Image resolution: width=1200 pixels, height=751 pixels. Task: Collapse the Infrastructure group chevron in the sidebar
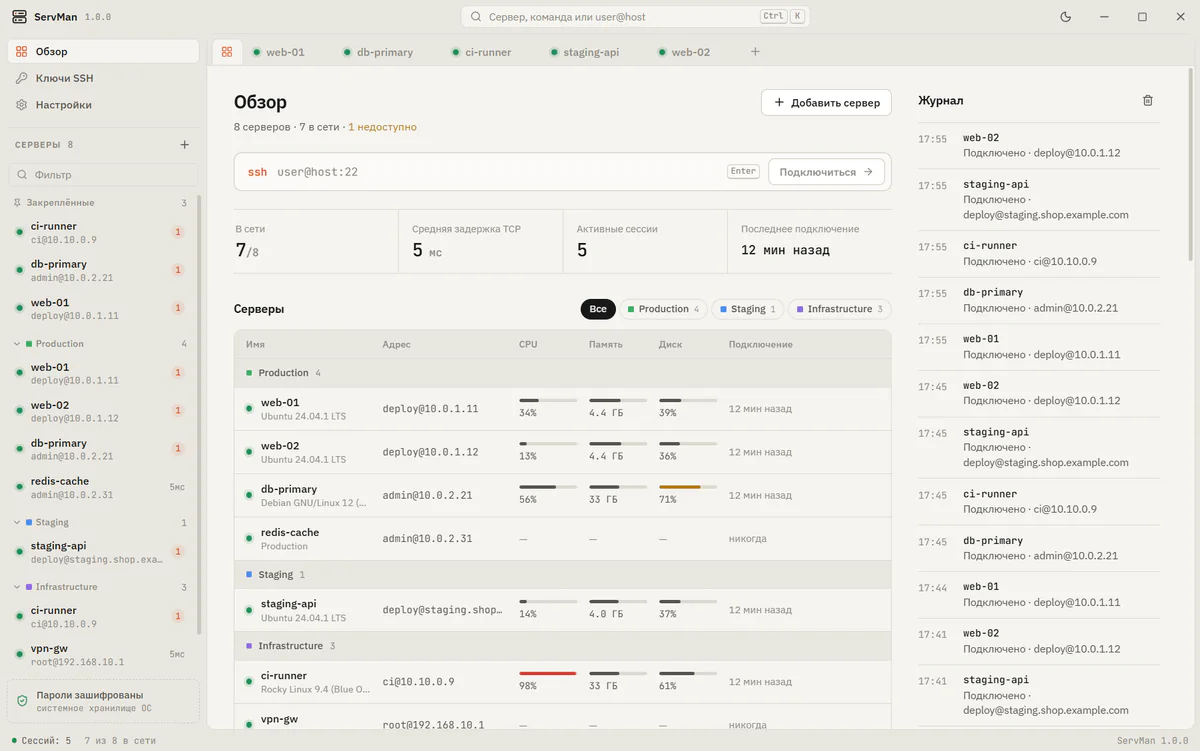17,587
